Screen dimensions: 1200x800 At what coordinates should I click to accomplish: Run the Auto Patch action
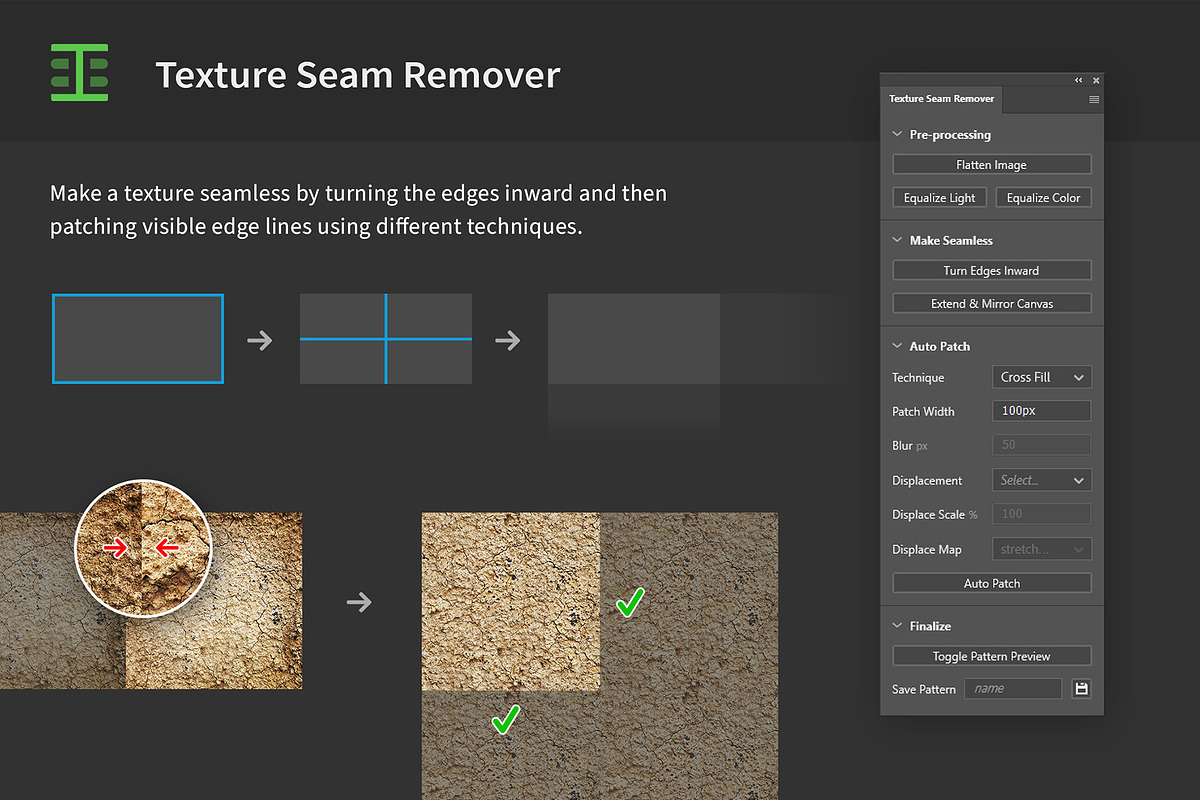point(991,582)
